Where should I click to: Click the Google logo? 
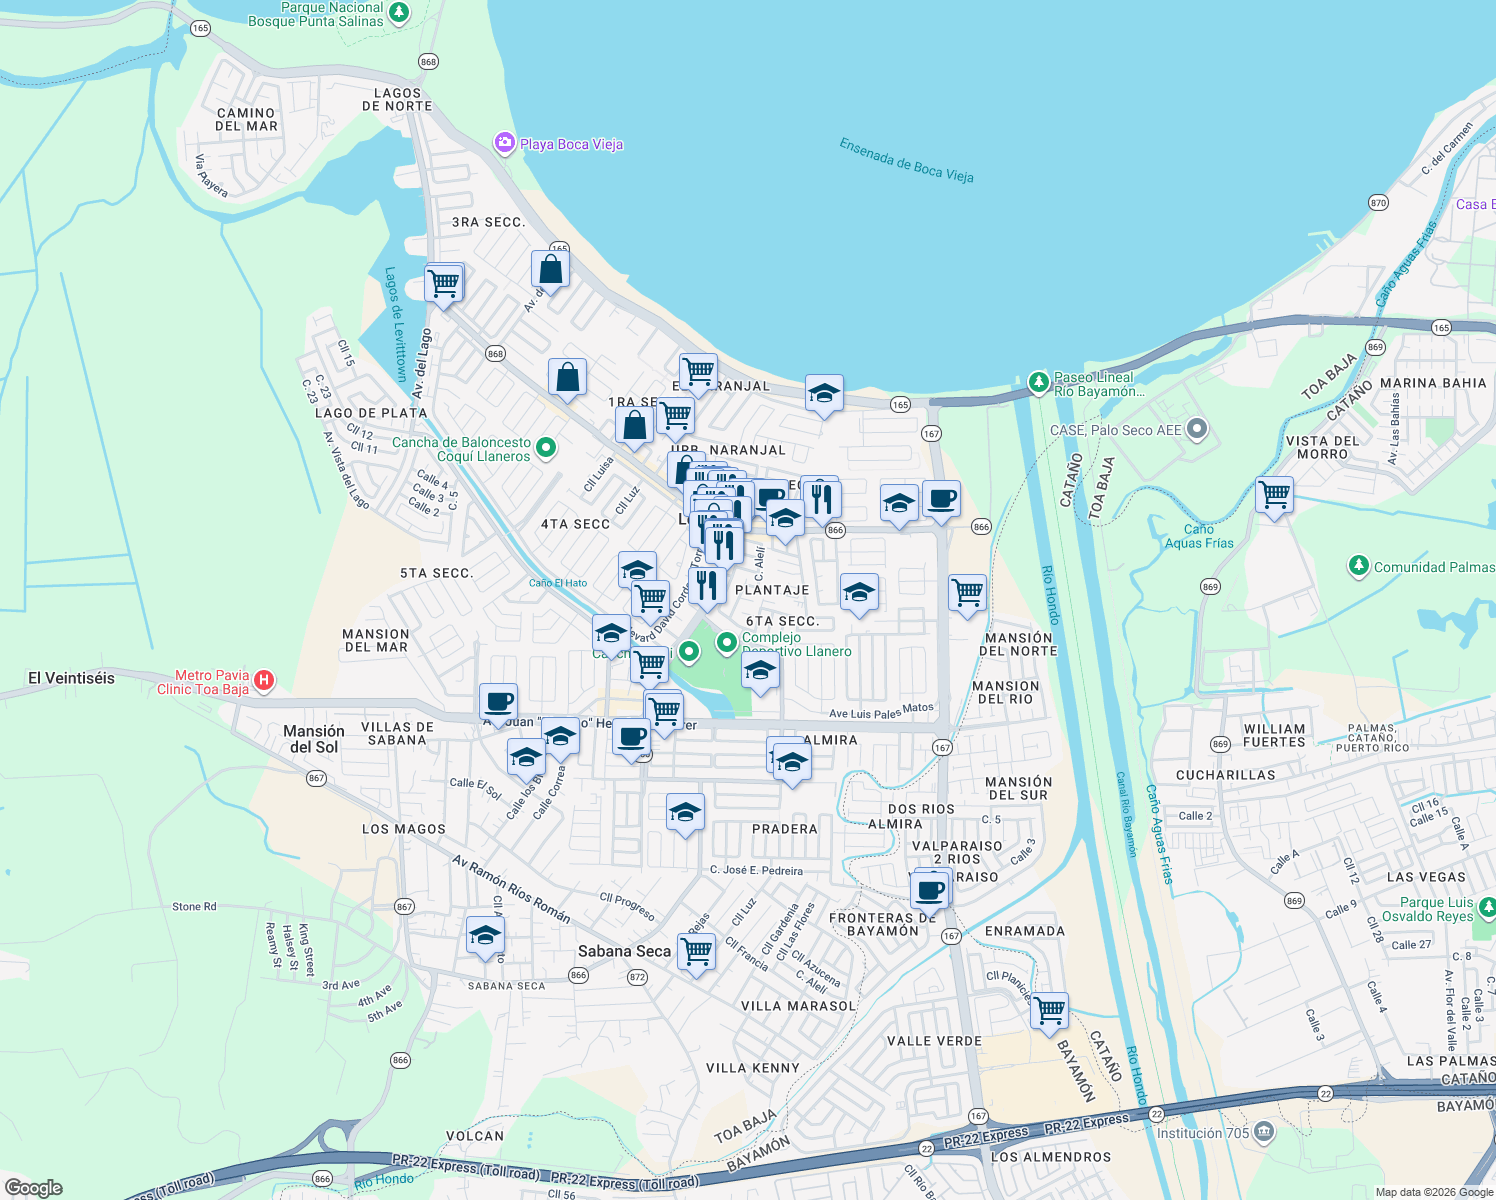(x=32, y=1188)
